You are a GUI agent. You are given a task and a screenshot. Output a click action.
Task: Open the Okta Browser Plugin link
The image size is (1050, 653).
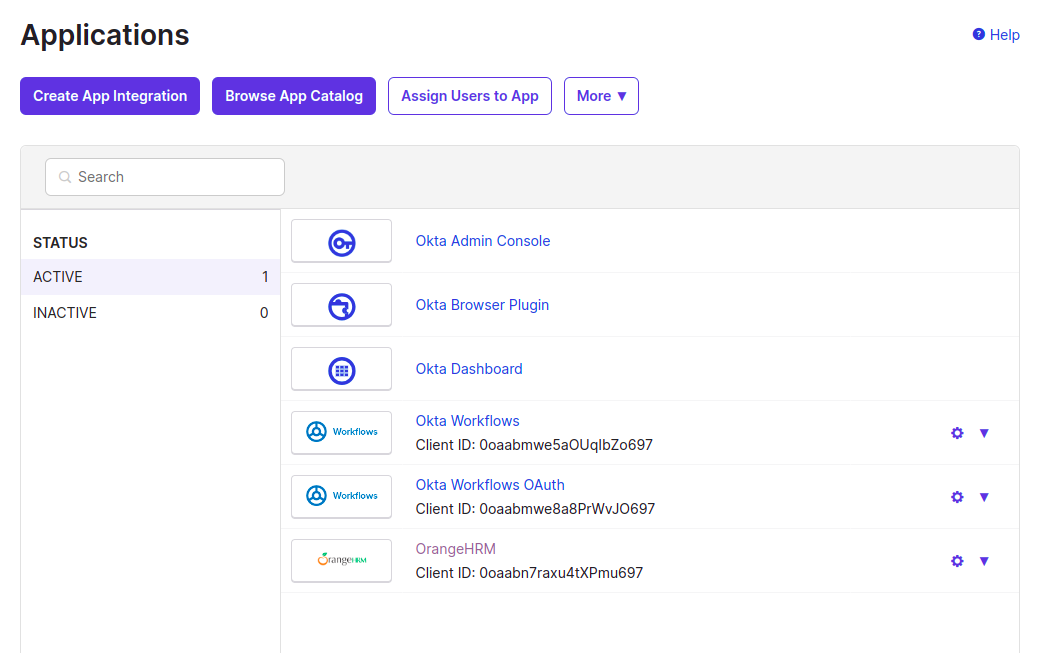[481, 305]
